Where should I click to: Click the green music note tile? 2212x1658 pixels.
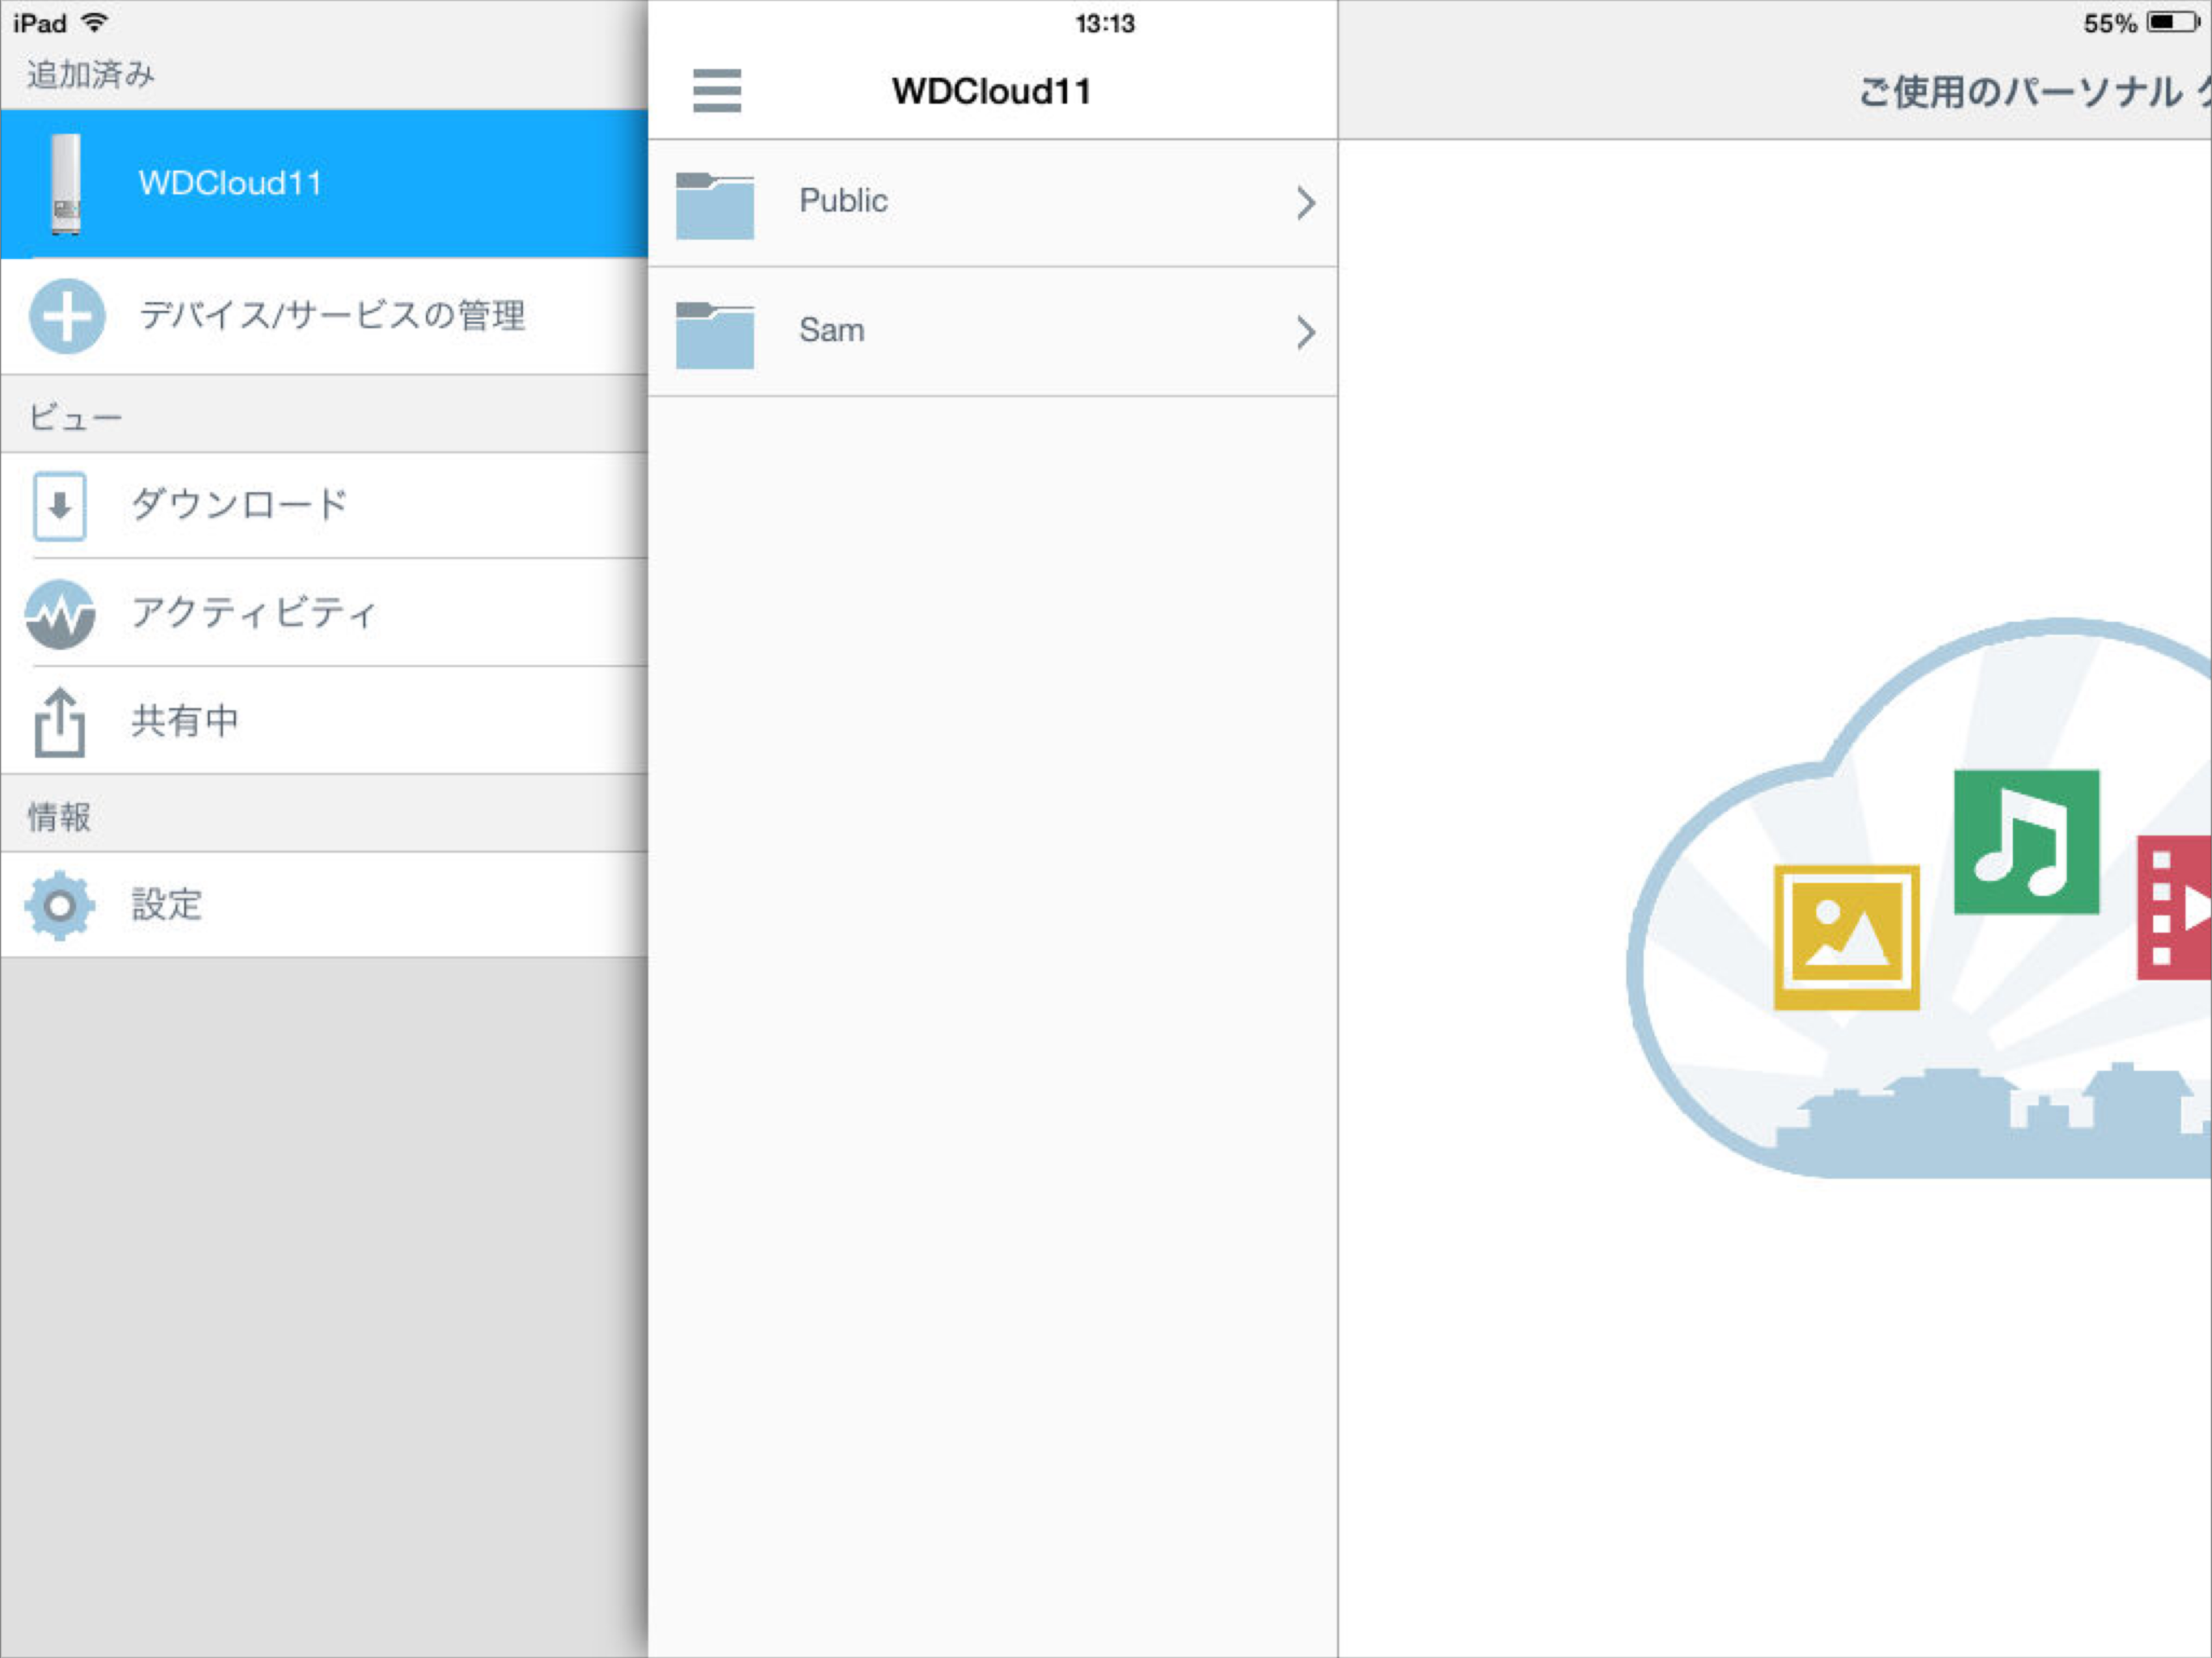click(2026, 841)
